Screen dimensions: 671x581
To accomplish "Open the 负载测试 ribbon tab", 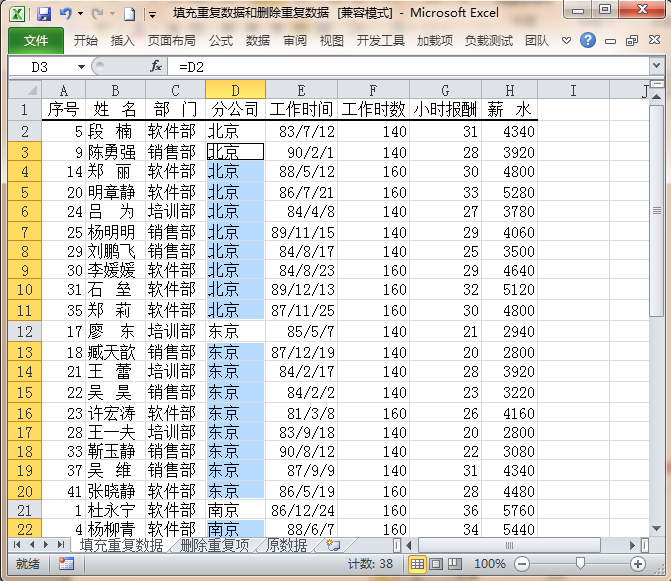I will (489, 41).
